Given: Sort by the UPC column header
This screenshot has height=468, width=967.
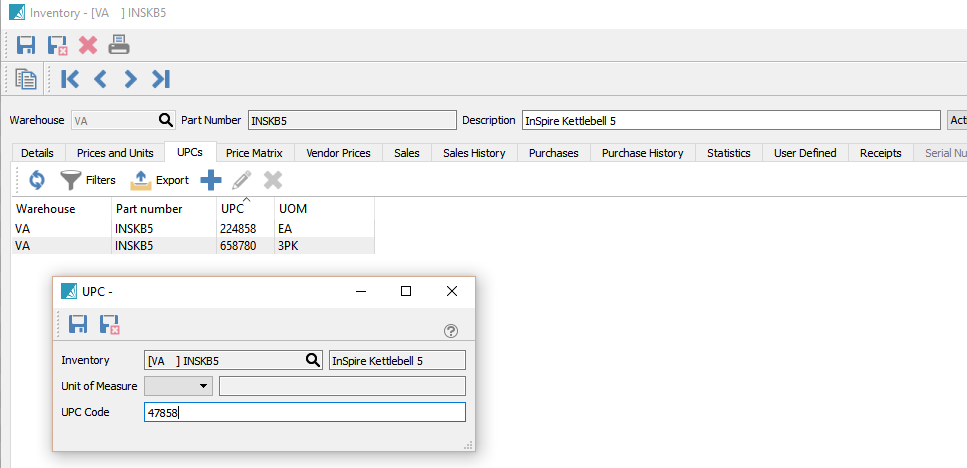Looking at the screenshot, I should click(x=244, y=209).
